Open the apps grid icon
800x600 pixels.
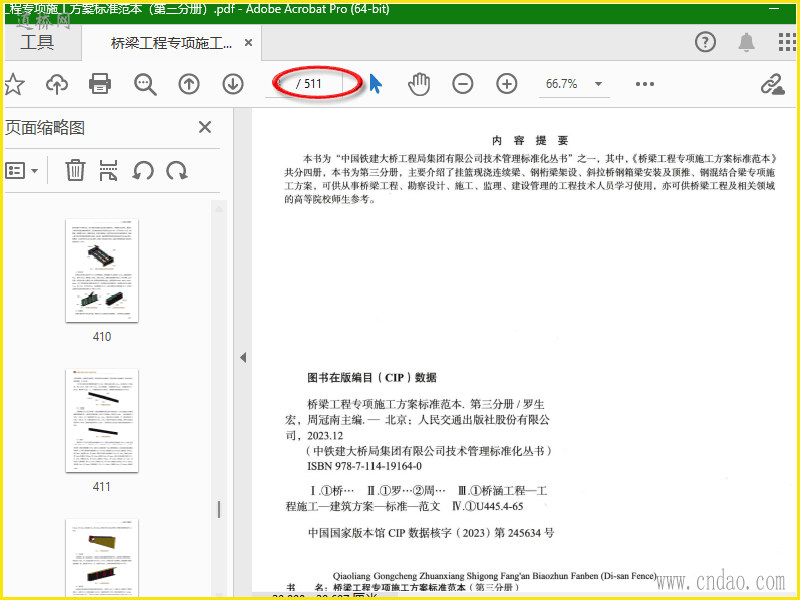[x=787, y=42]
